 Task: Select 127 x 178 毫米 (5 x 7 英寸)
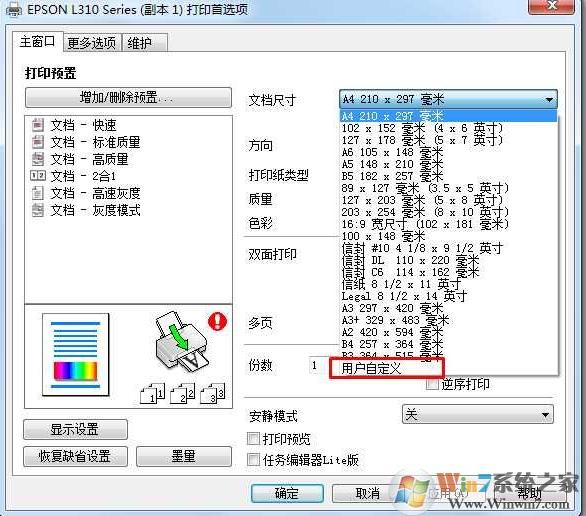tap(448, 140)
